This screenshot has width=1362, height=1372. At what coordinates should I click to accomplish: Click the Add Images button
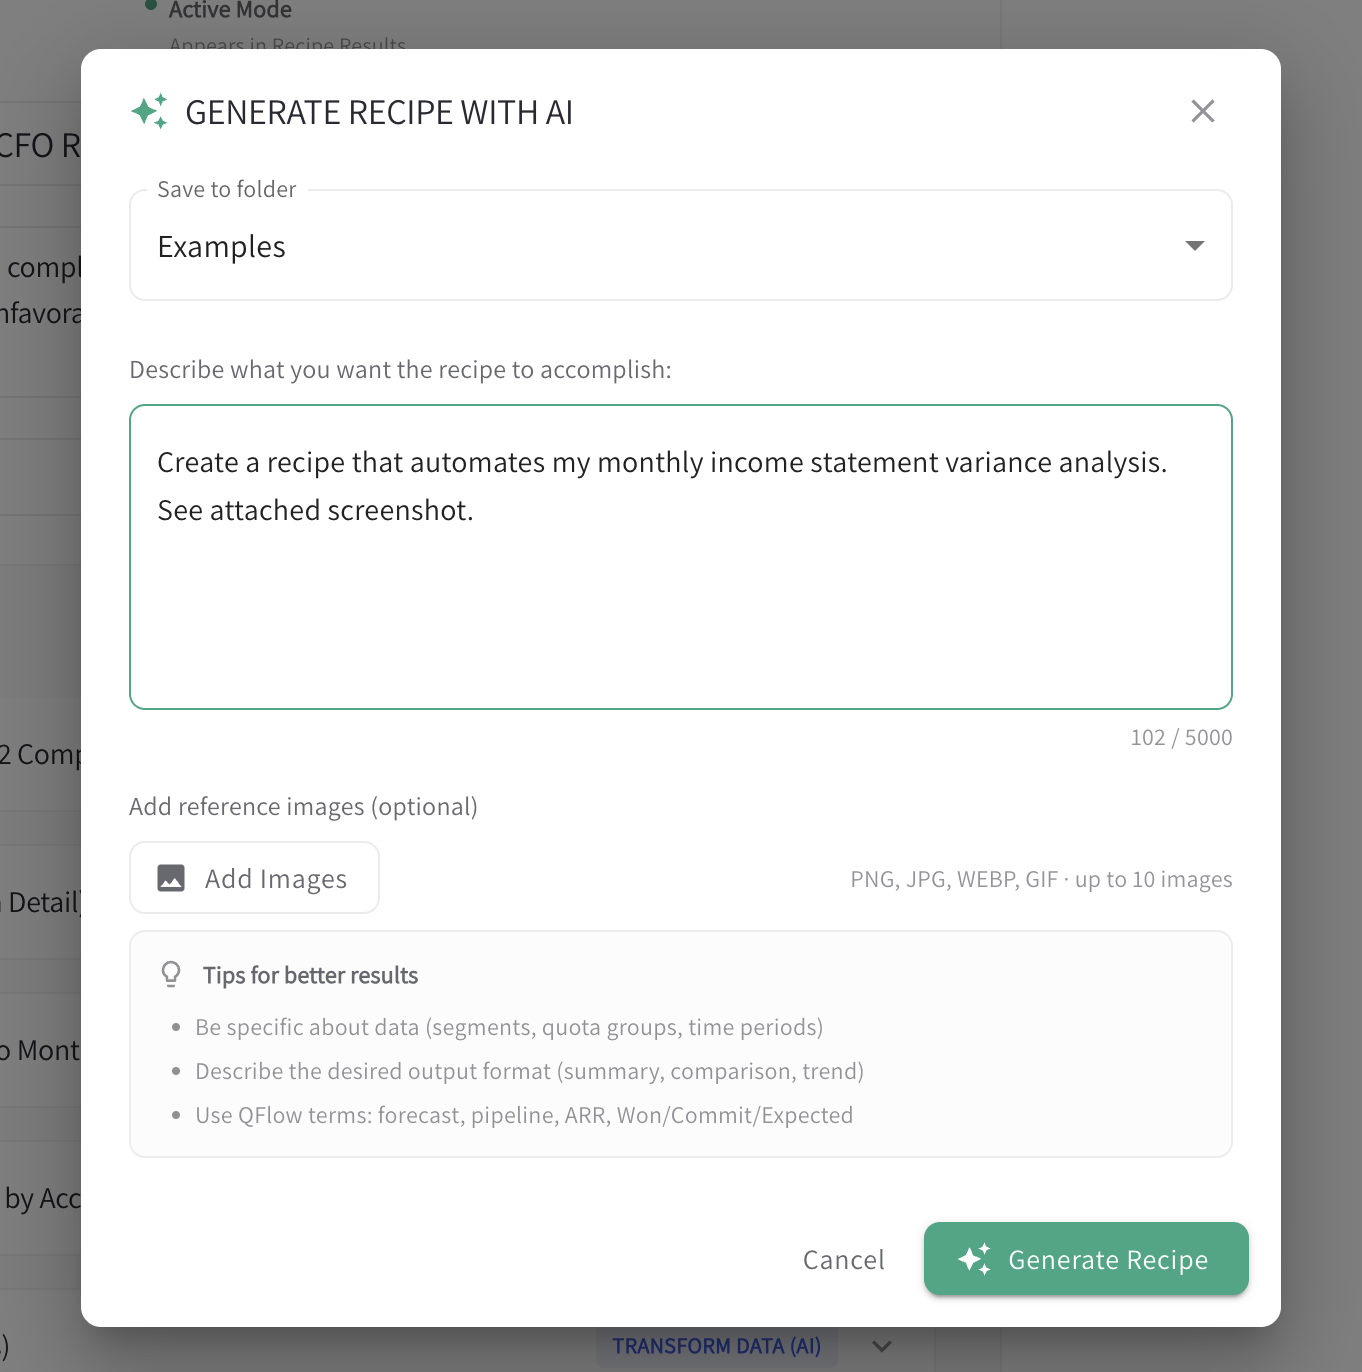[254, 877]
